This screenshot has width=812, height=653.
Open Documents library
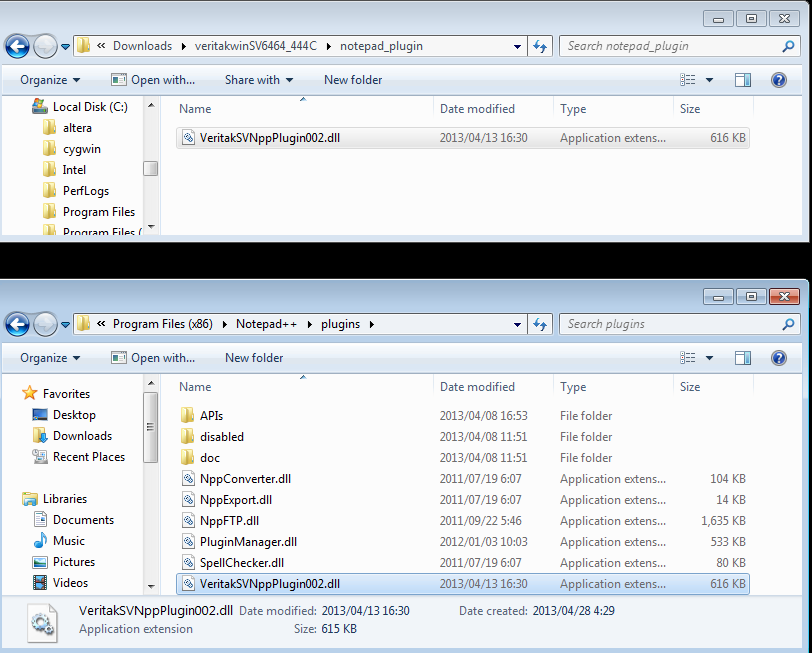tap(73, 520)
